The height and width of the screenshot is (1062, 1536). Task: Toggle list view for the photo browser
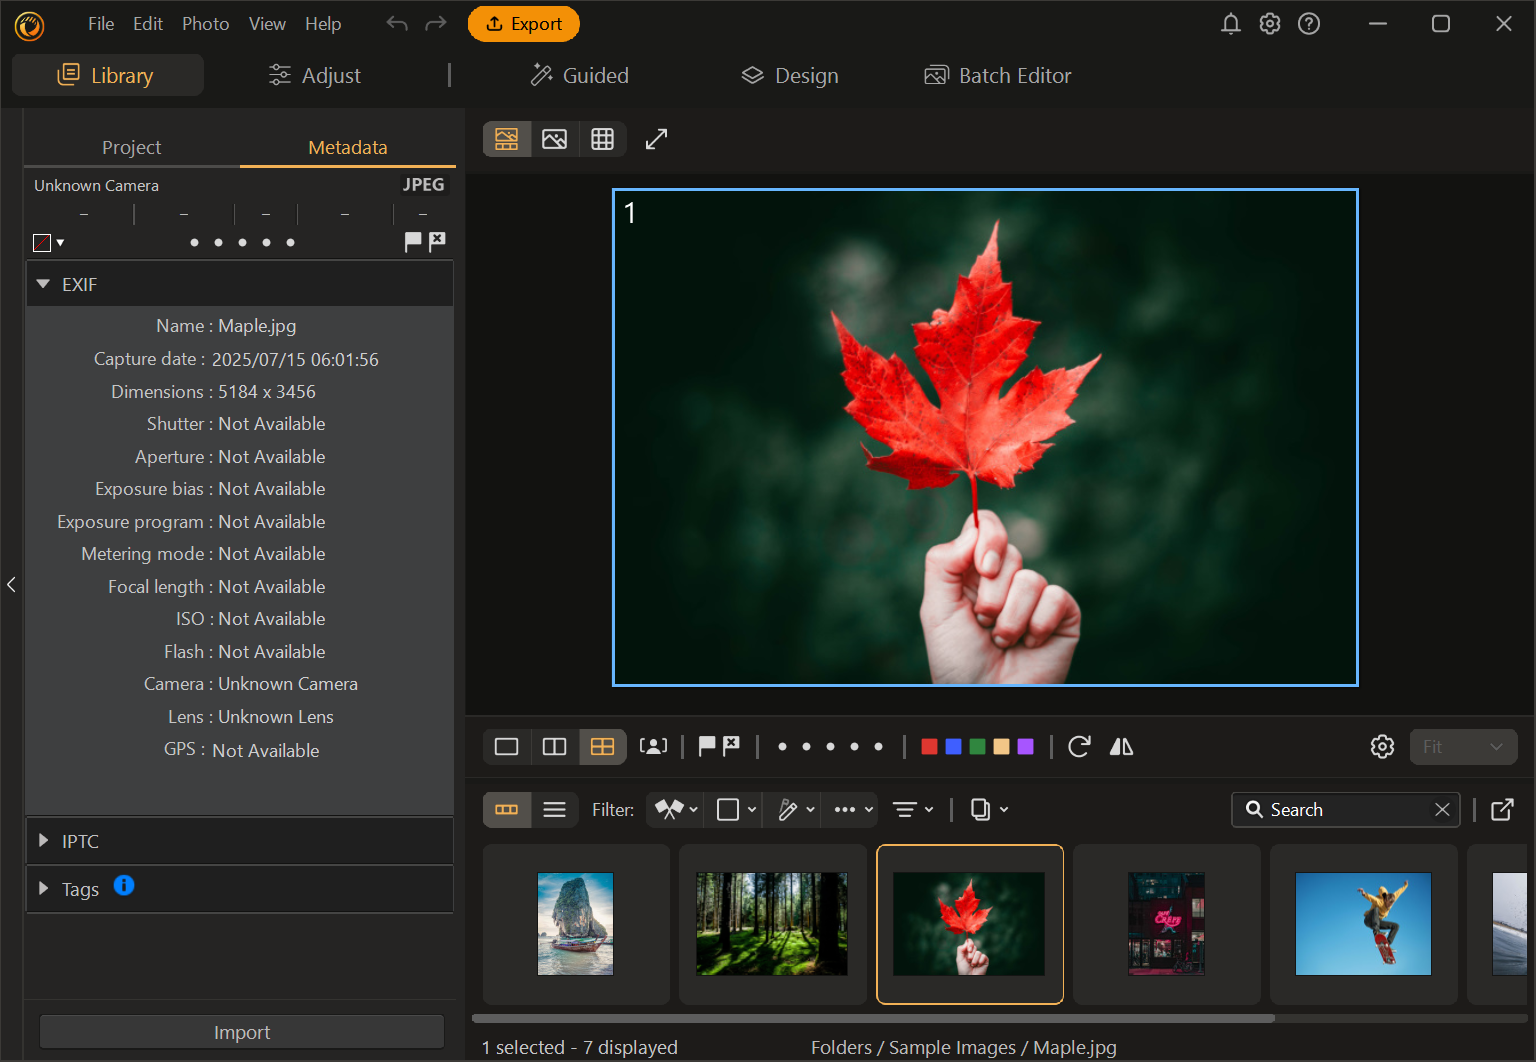pyautogui.click(x=554, y=810)
